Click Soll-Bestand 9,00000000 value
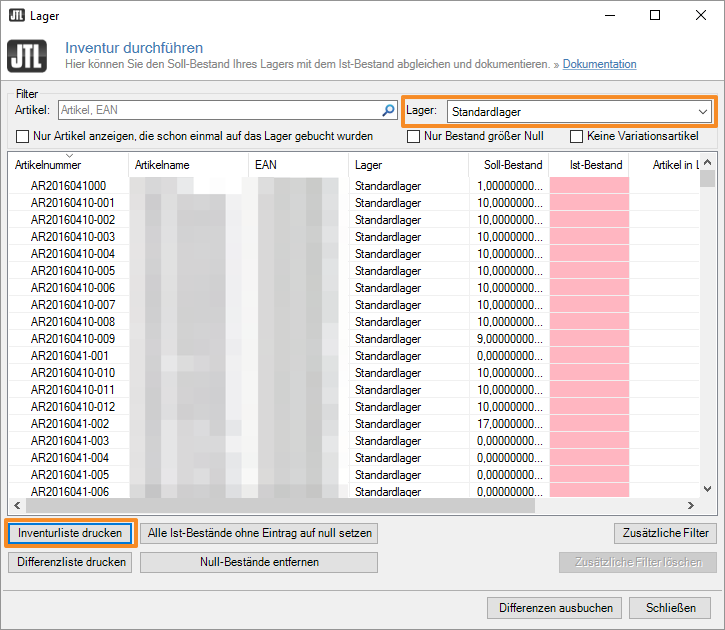This screenshot has width=725, height=630. (x=510, y=339)
